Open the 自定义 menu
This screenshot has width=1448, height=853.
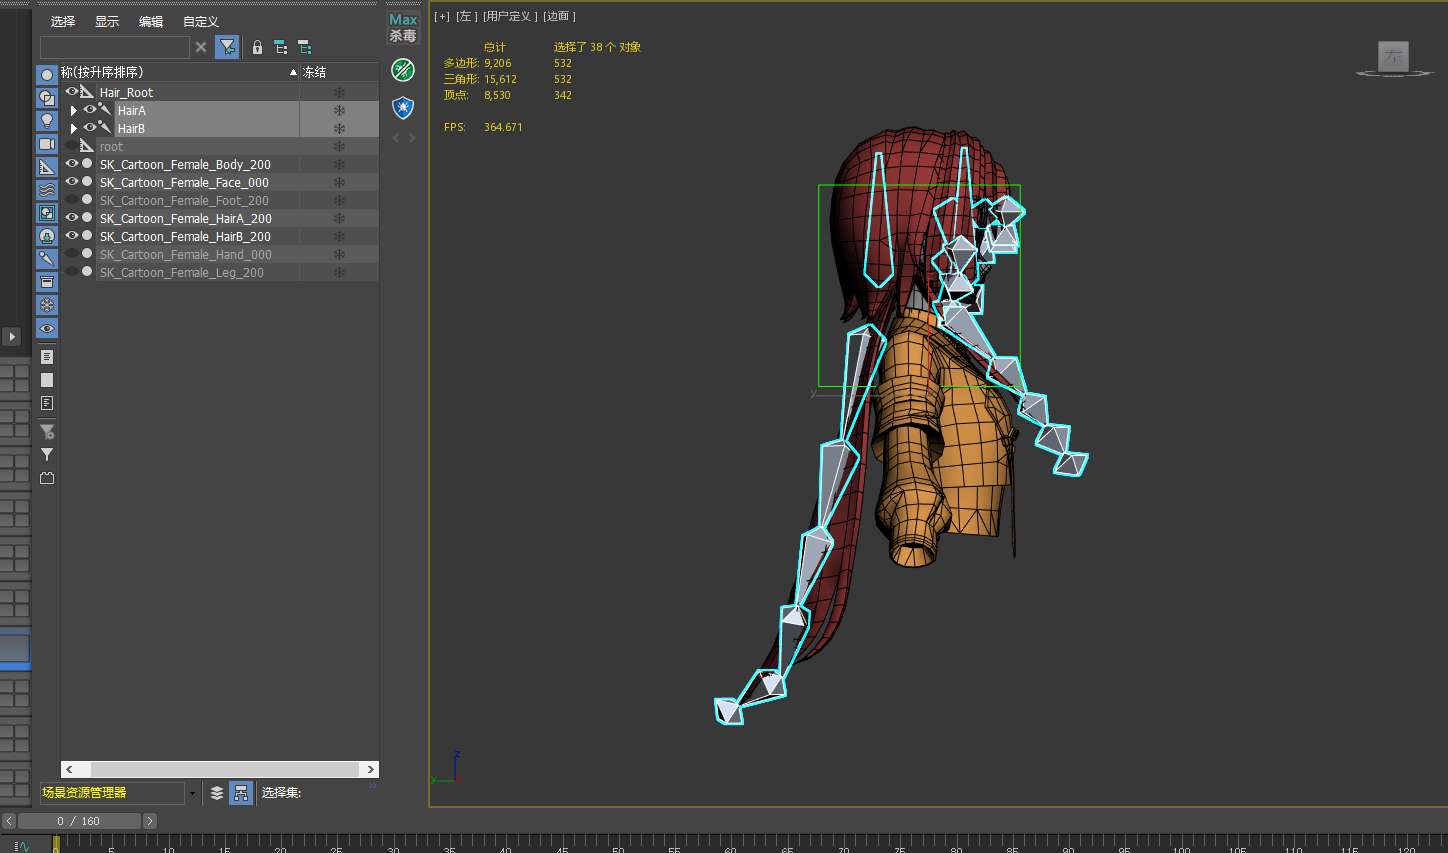[201, 21]
